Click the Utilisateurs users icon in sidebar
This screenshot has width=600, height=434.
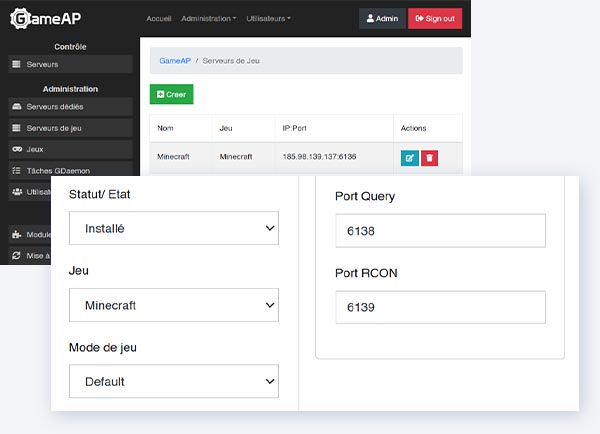pos(17,192)
